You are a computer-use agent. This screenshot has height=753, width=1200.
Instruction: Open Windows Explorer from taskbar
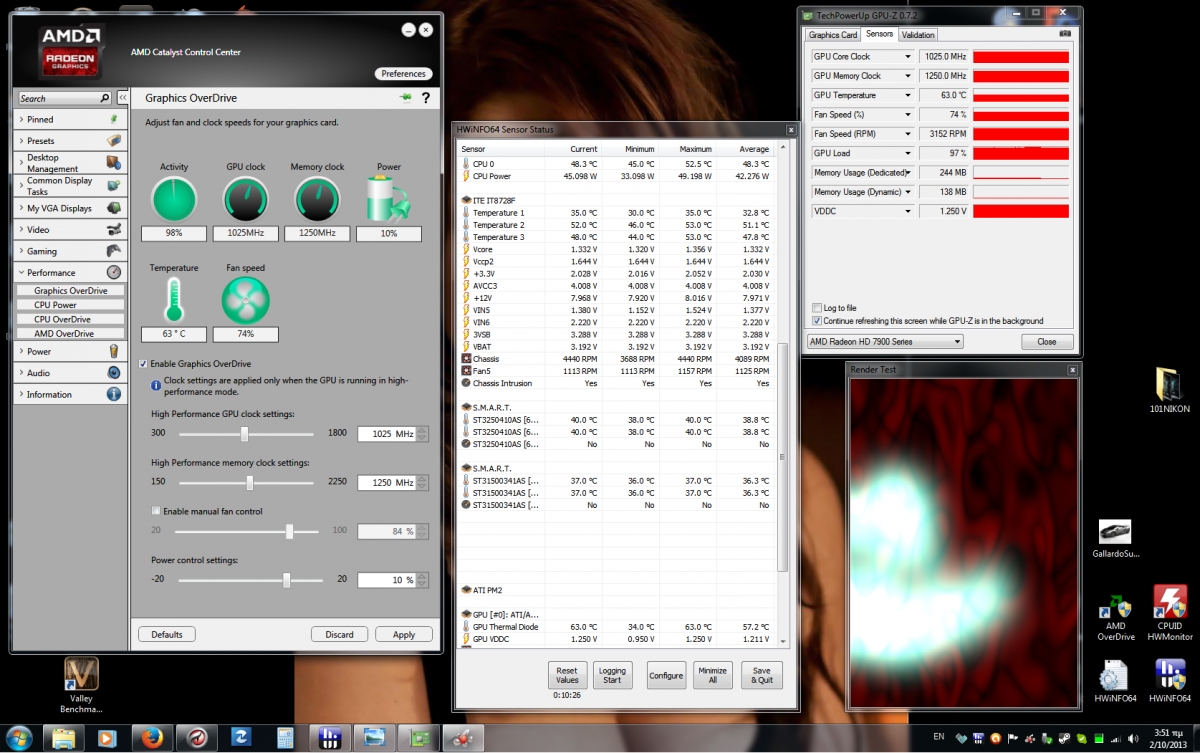click(x=63, y=738)
